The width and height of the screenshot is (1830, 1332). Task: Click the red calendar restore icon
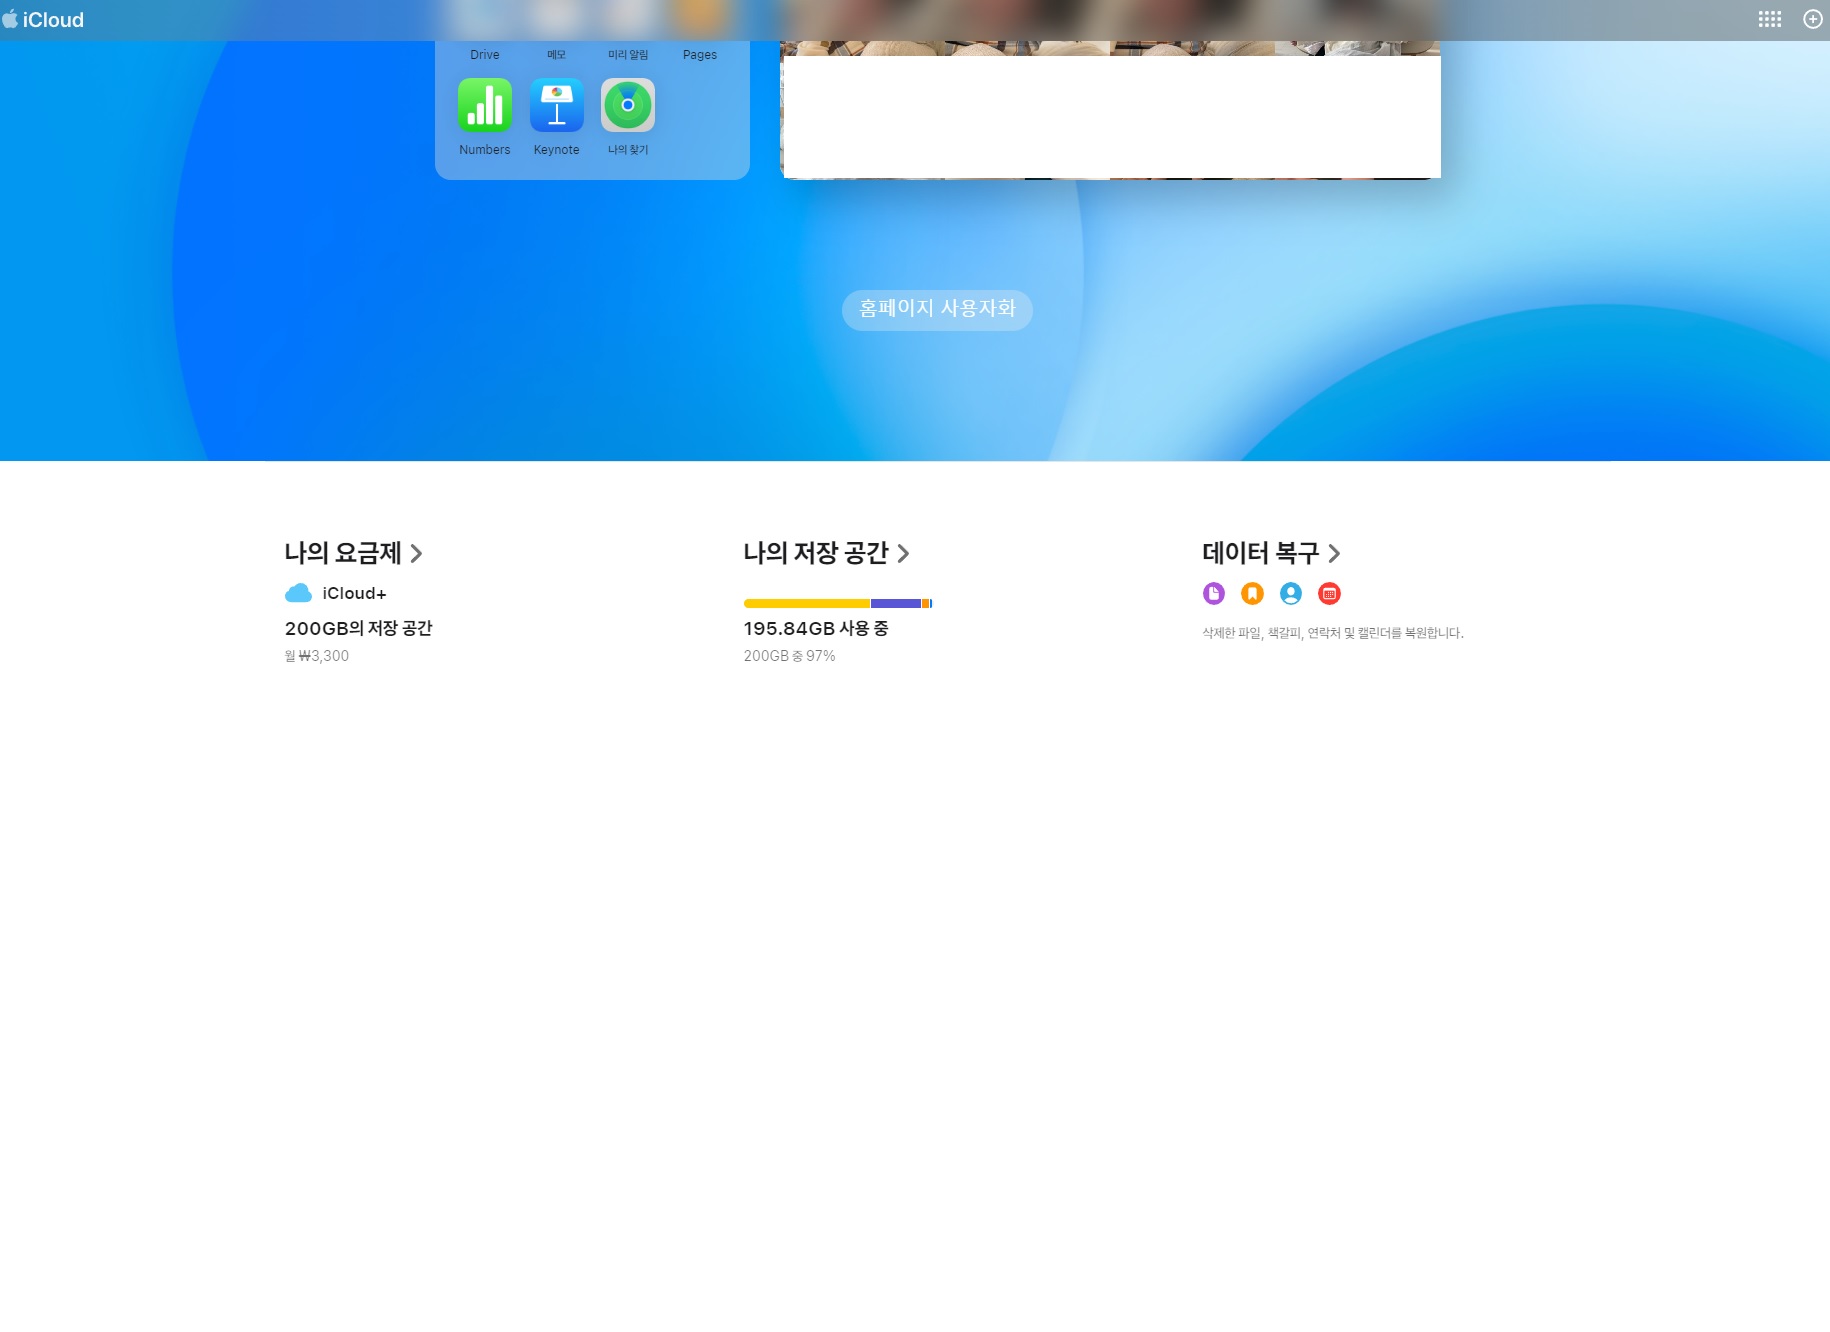pos(1329,594)
